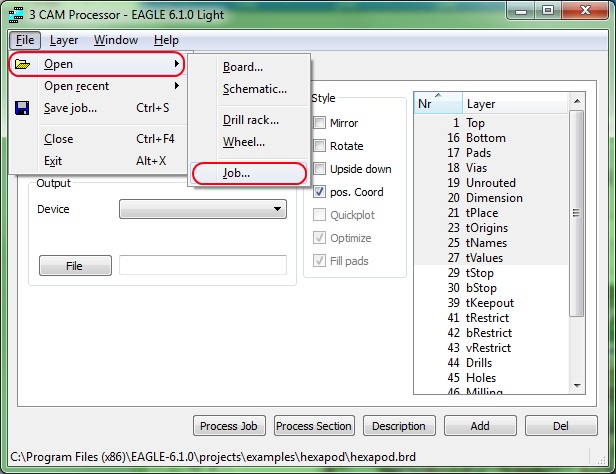Expand the Open recent submenu arrow
This screenshot has width=616, height=474.
tap(177, 85)
